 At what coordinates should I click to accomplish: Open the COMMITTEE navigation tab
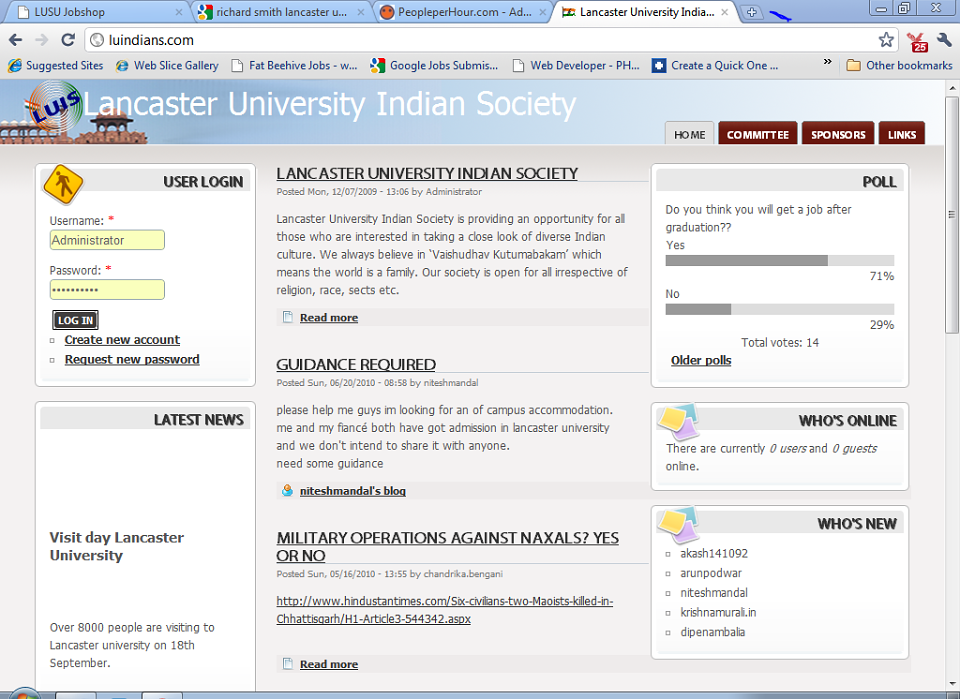point(758,134)
